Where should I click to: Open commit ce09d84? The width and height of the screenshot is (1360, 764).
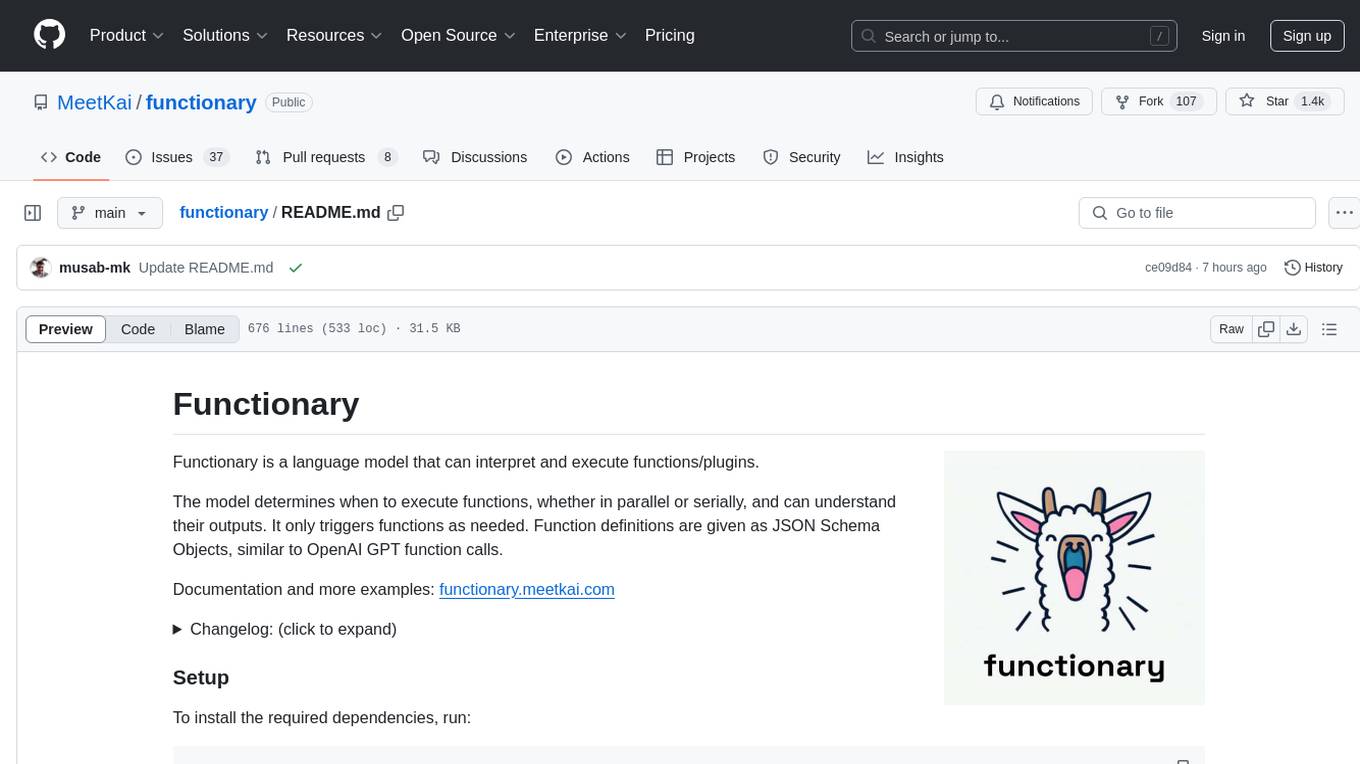(x=1168, y=267)
